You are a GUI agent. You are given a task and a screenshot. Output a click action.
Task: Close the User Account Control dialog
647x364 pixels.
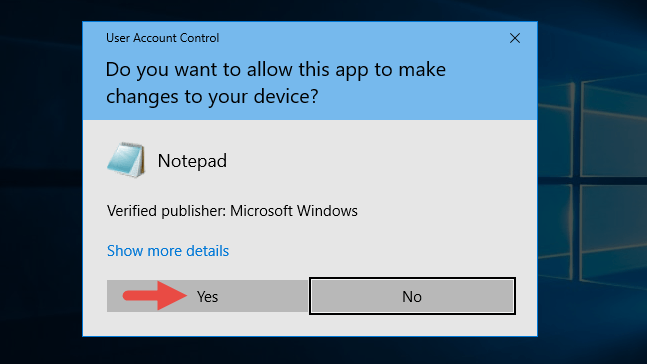515,38
